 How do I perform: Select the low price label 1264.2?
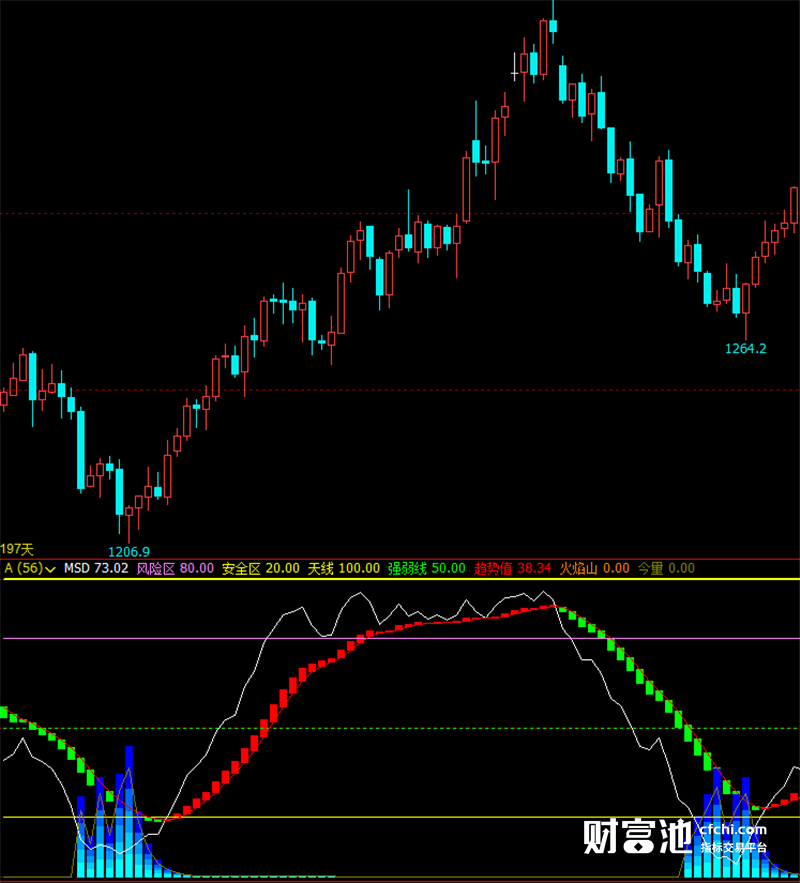coord(745,349)
